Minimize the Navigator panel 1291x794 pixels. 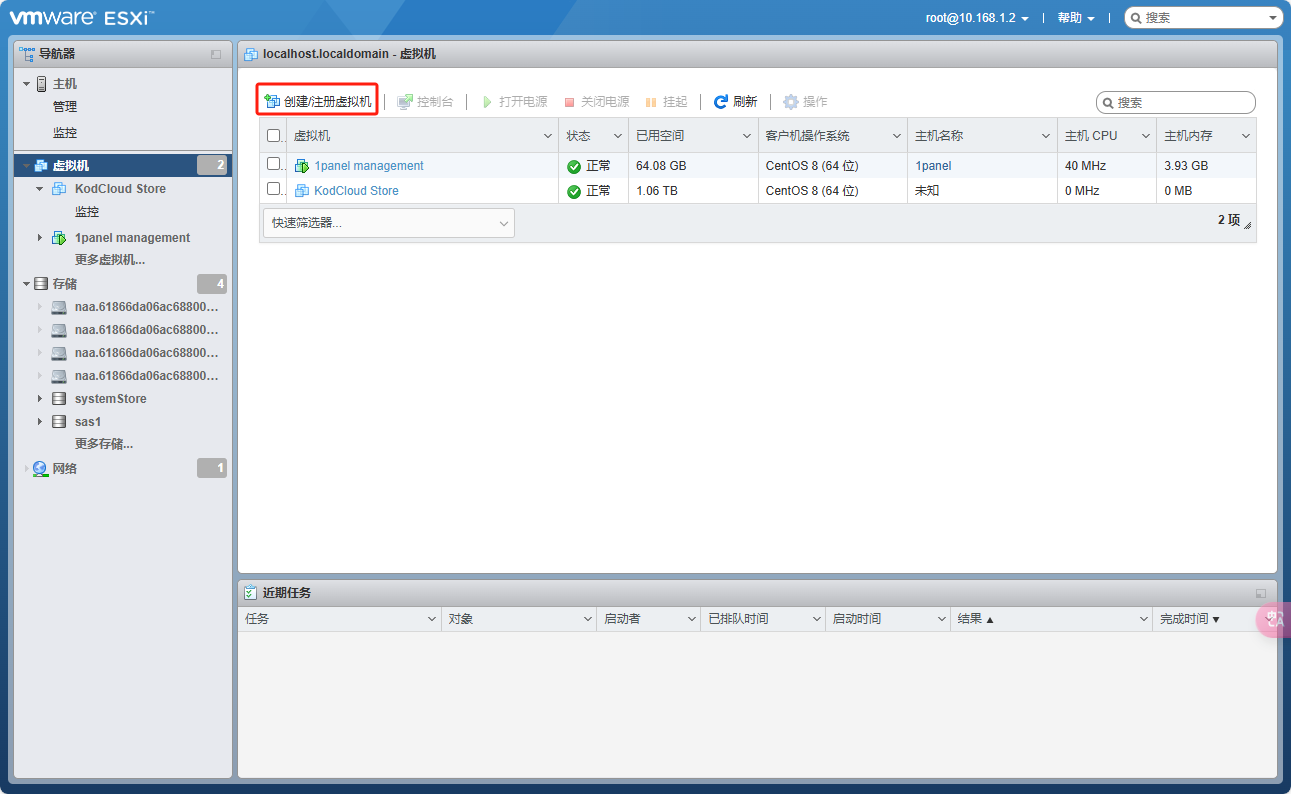216,54
